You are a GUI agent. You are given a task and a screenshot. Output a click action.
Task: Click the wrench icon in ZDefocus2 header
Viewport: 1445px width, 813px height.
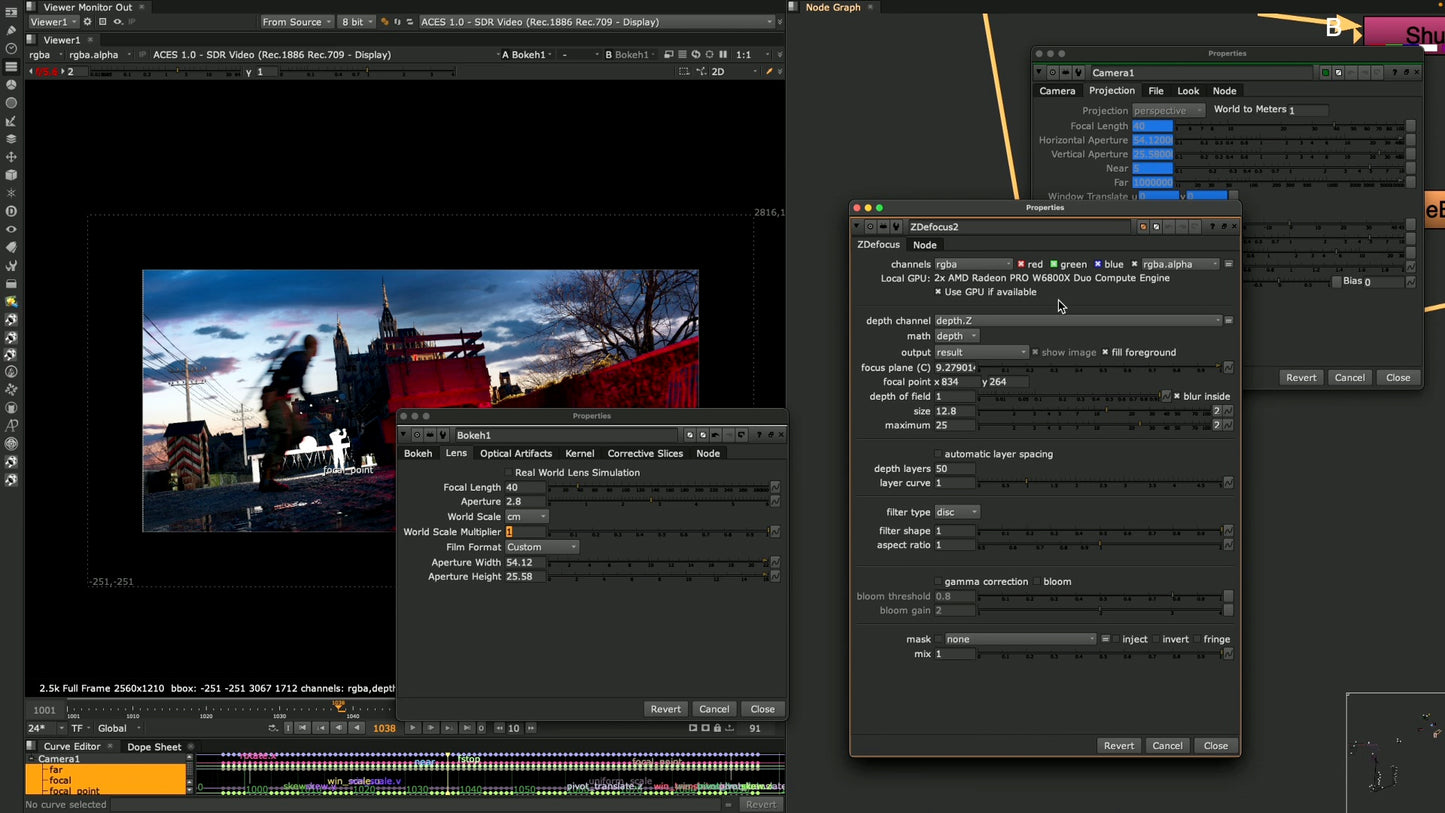point(896,227)
